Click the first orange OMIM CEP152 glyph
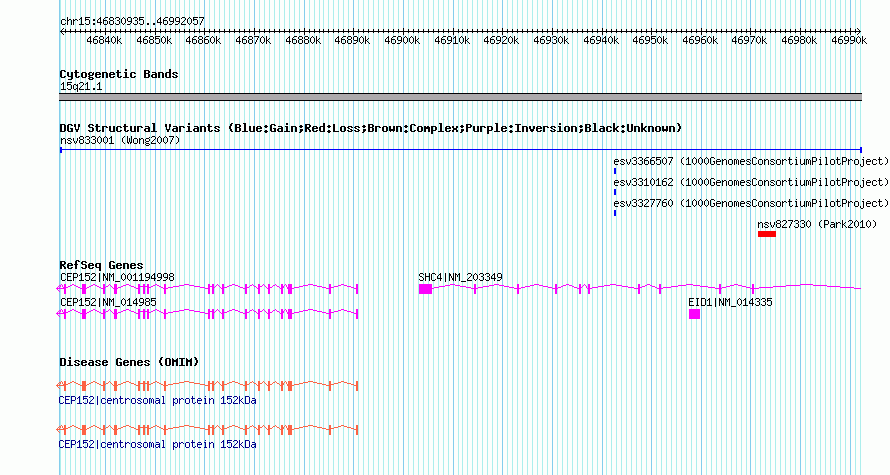The height and width of the screenshot is (475, 890). 208,386
